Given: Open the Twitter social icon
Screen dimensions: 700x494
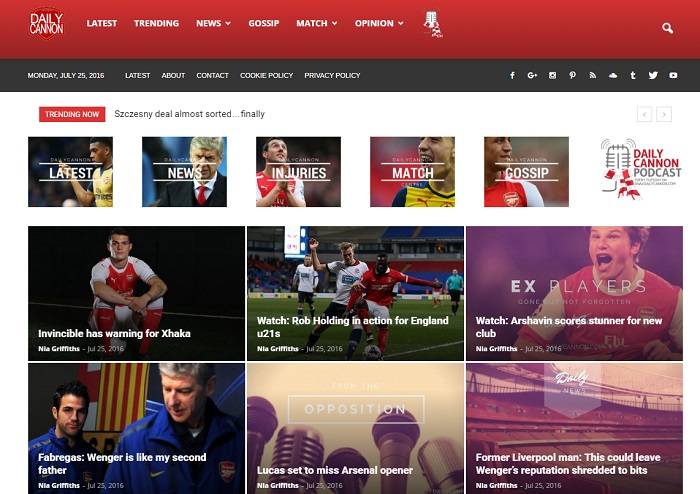Looking at the screenshot, I should (653, 75).
